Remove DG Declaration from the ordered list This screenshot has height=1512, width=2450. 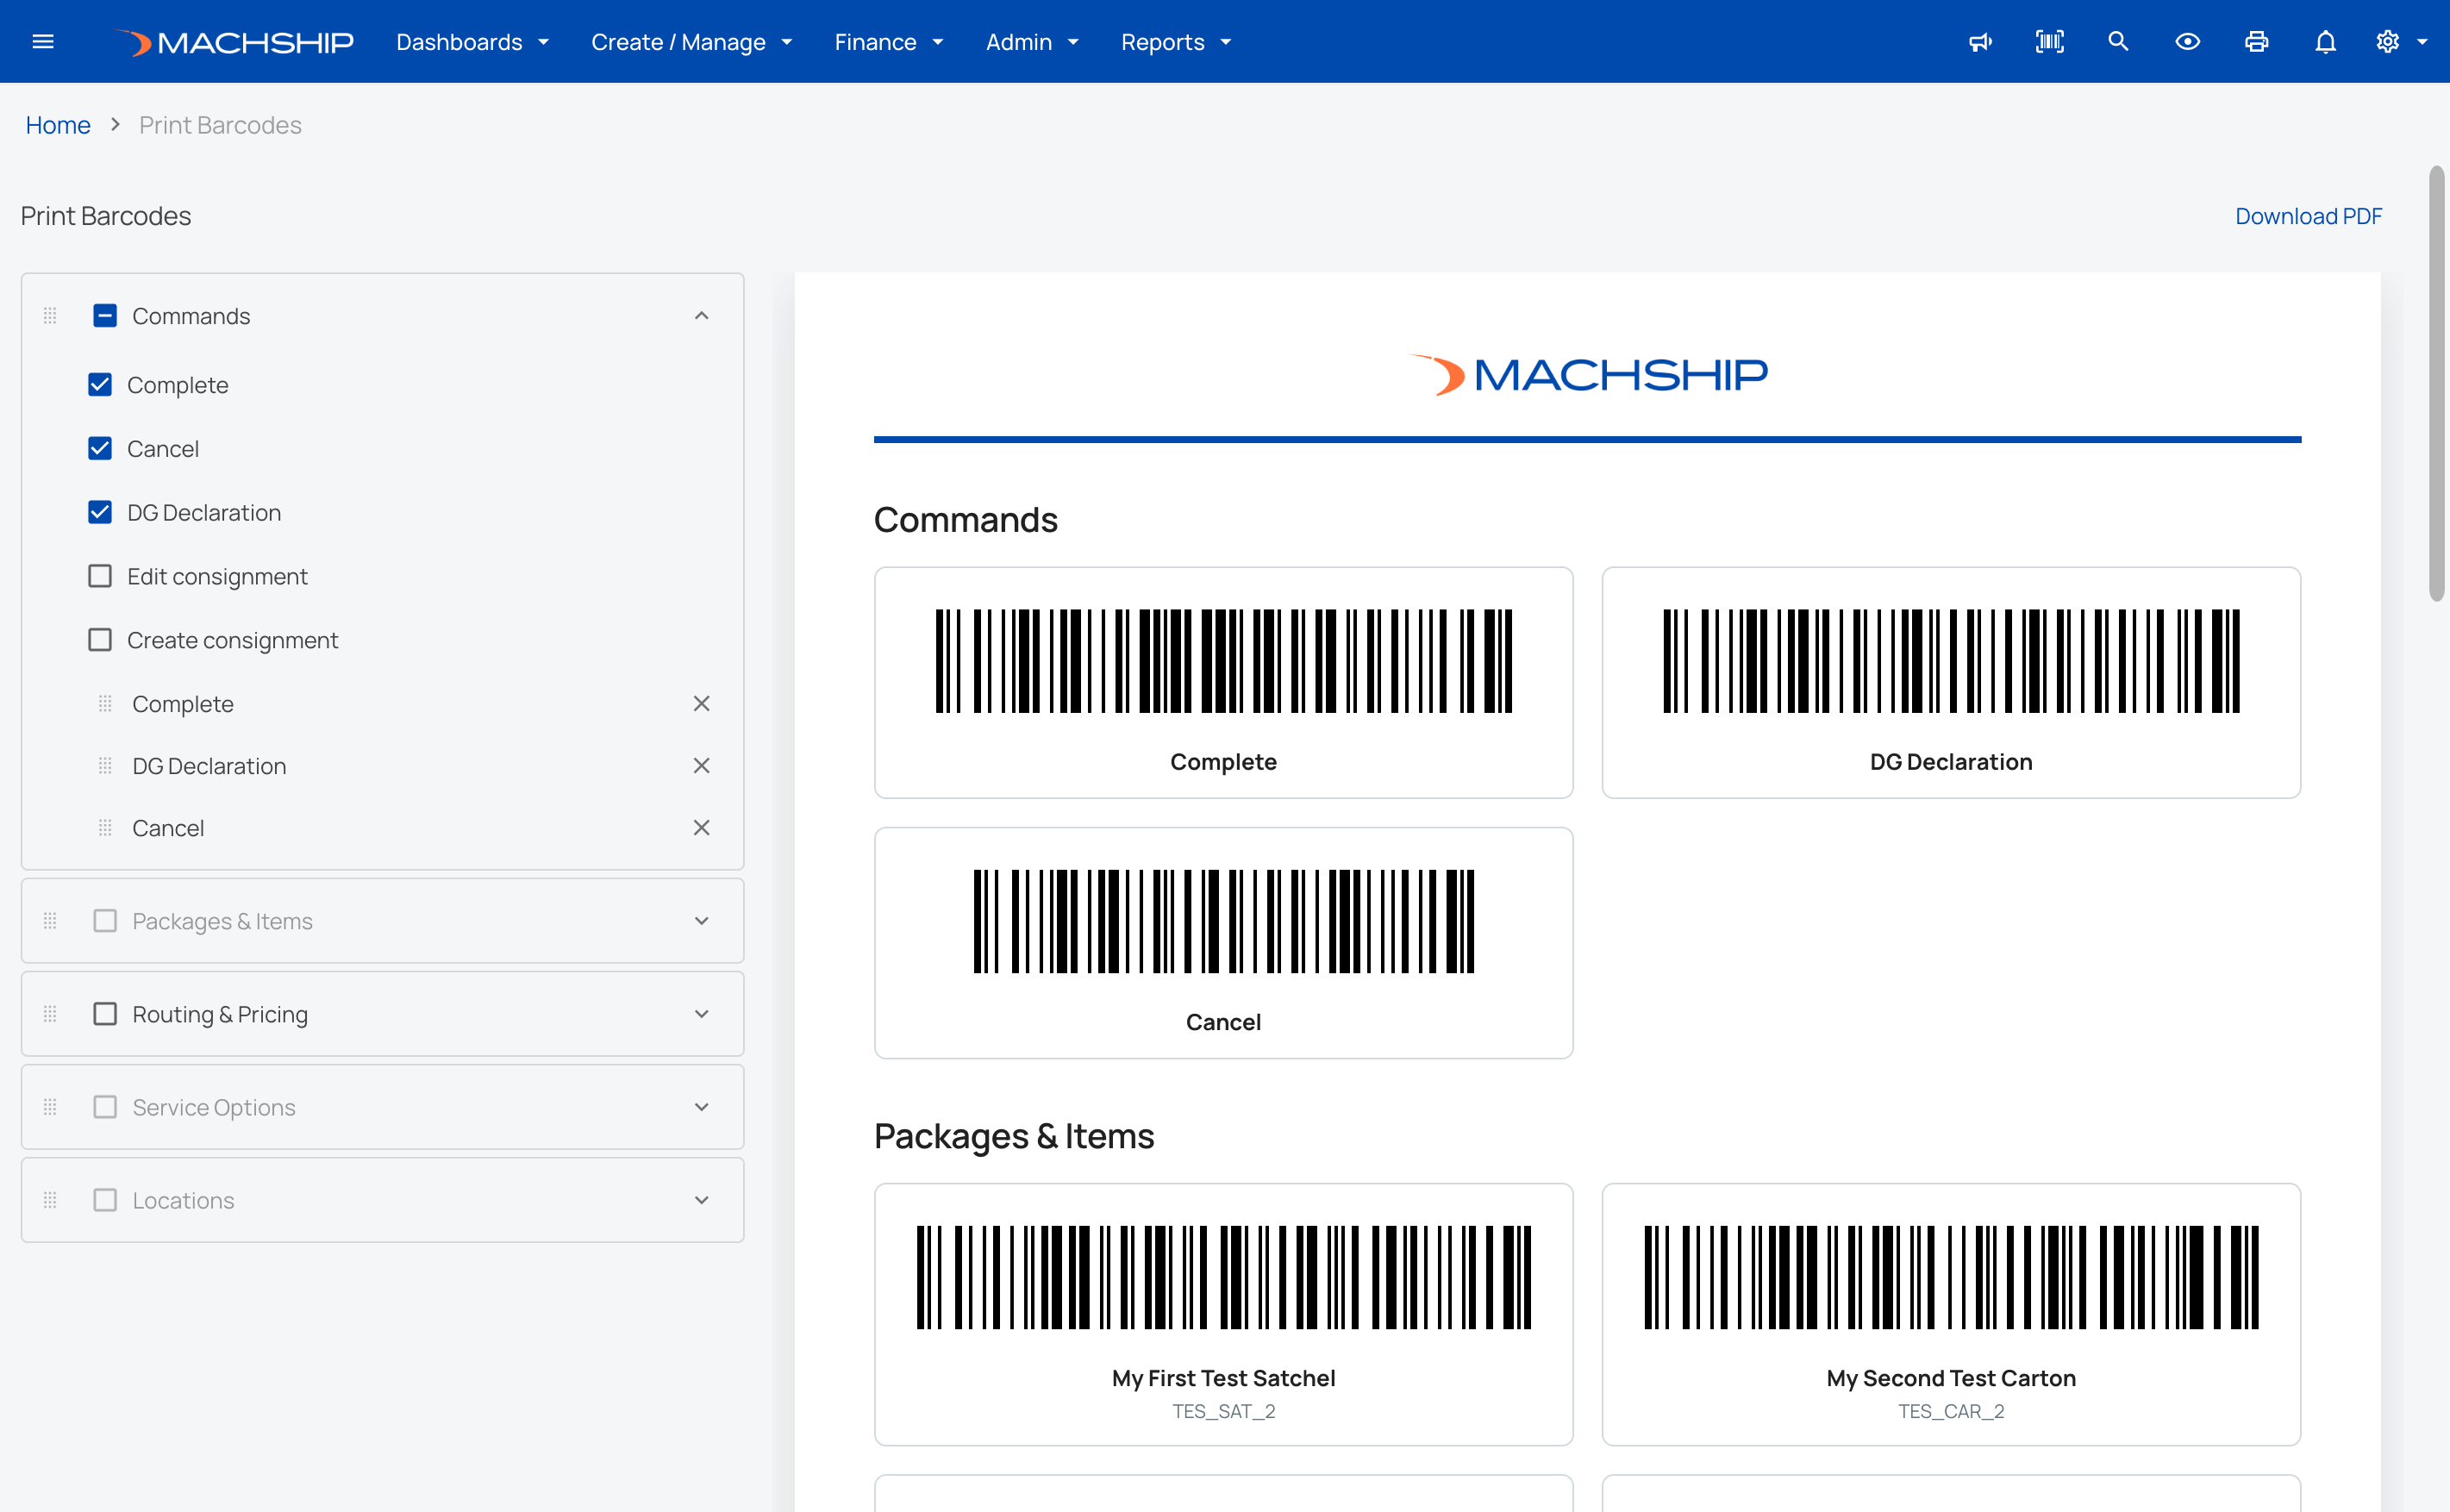[x=701, y=766]
